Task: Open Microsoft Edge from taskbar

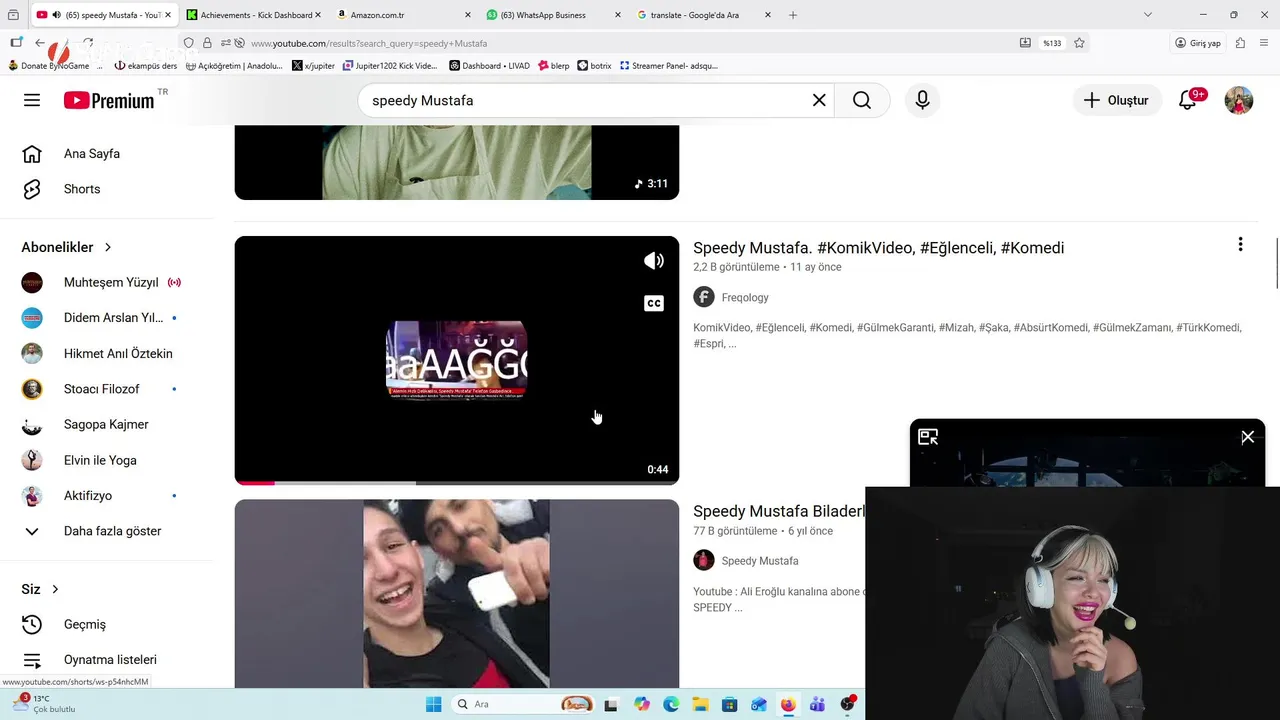Action: [671, 704]
